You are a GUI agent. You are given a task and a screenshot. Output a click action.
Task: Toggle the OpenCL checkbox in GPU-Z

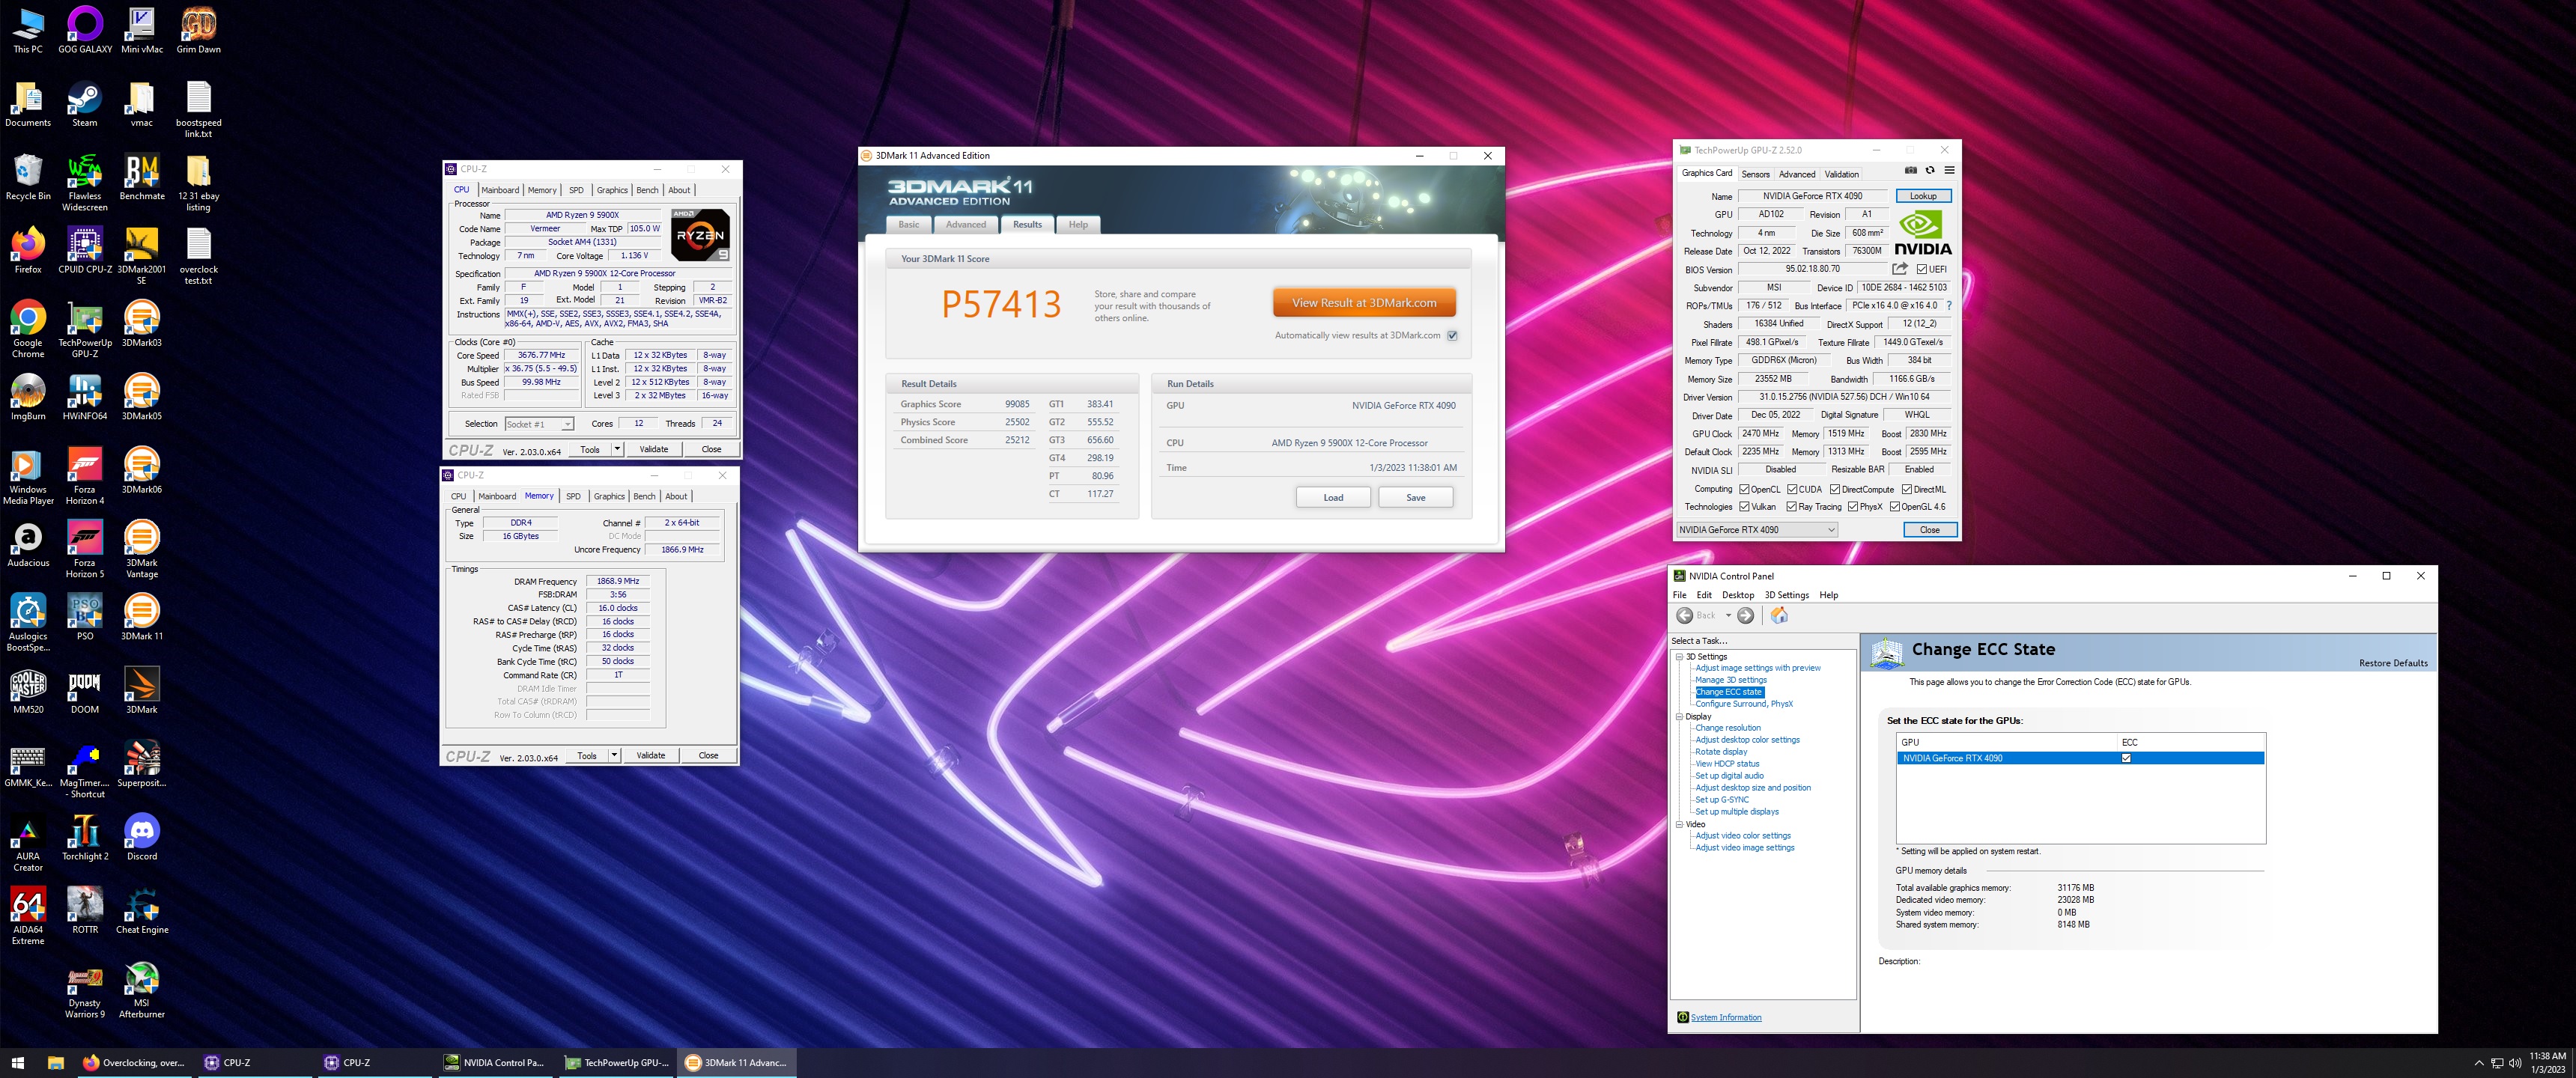click(1744, 489)
